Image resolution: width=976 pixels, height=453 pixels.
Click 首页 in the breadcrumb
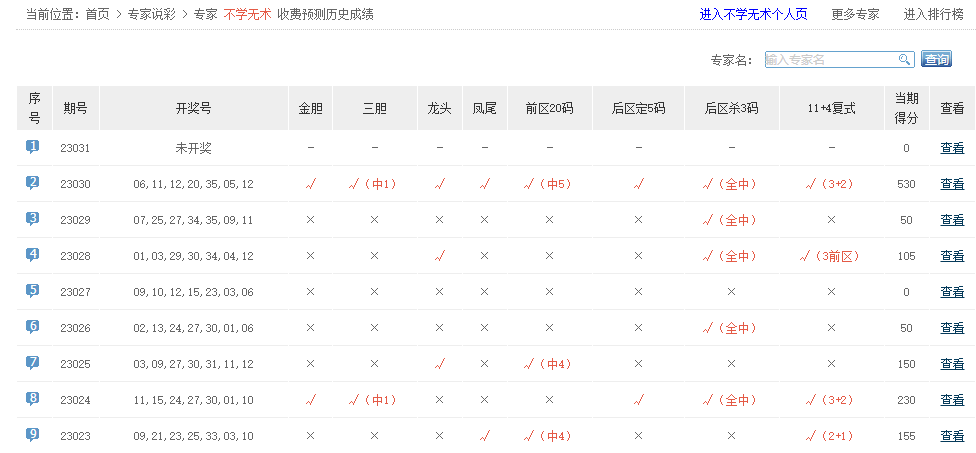pos(97,14)
